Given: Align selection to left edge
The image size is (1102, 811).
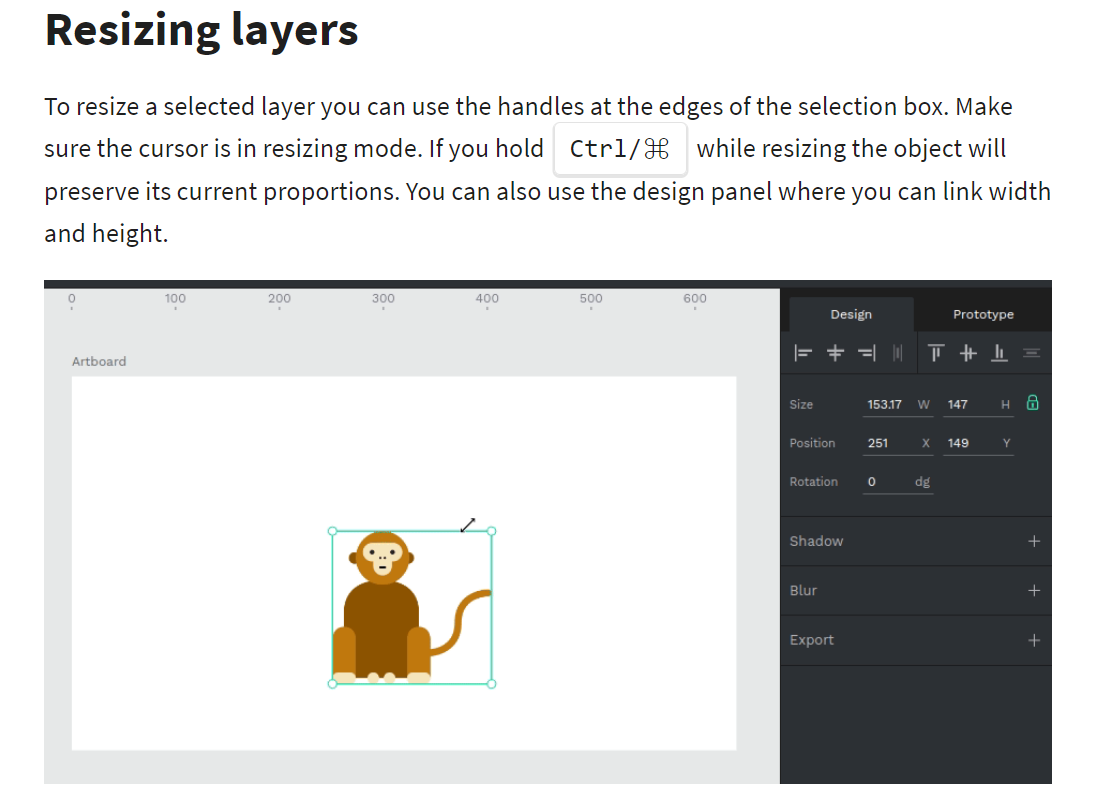Looking at the screenshot, I should (x=803, y=353).
